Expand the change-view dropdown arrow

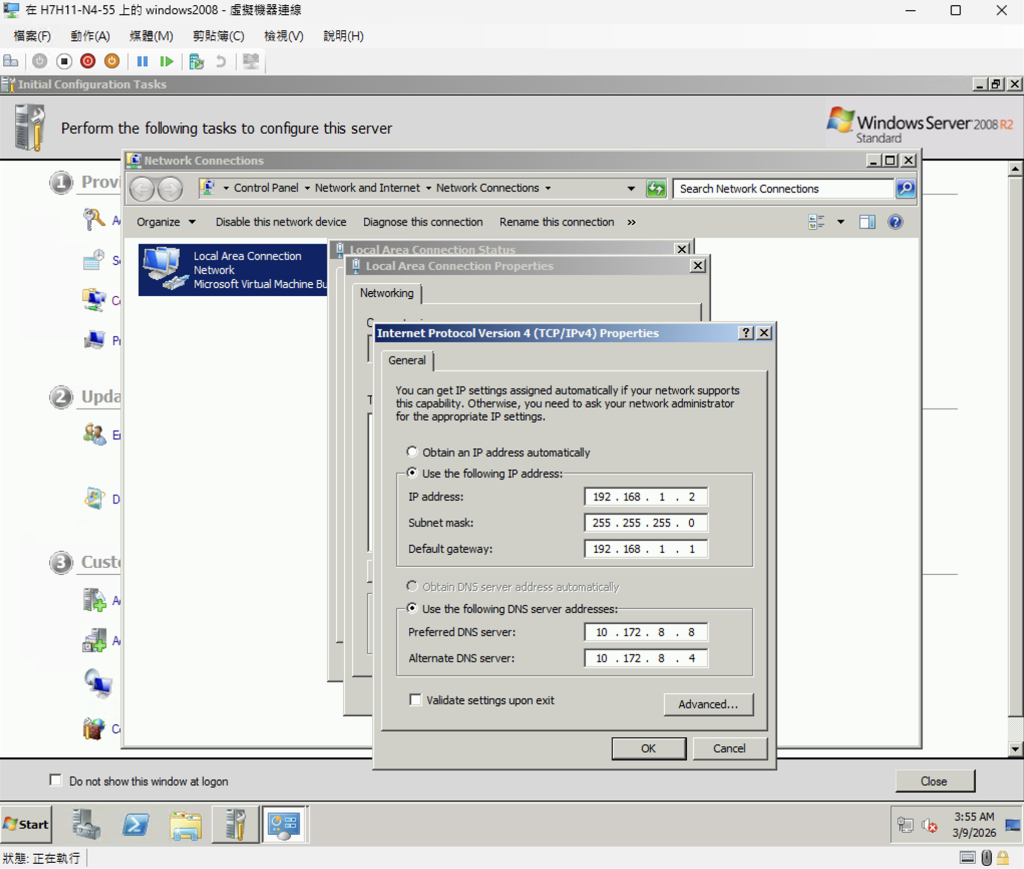coord(840,222)
